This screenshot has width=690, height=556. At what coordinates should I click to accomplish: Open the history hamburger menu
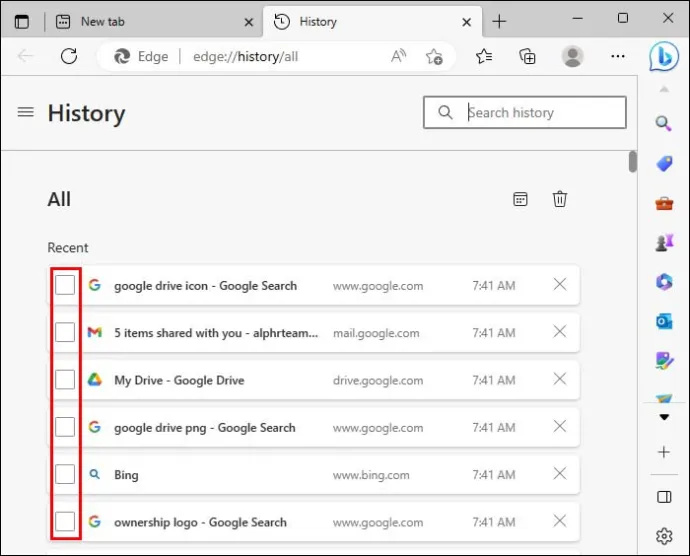(26, 112)
